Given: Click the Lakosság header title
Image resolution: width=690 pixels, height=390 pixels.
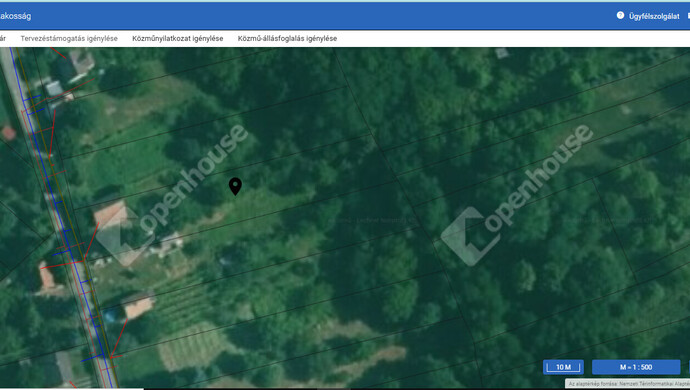Looking at the screenshot, I should click(15, 16).
